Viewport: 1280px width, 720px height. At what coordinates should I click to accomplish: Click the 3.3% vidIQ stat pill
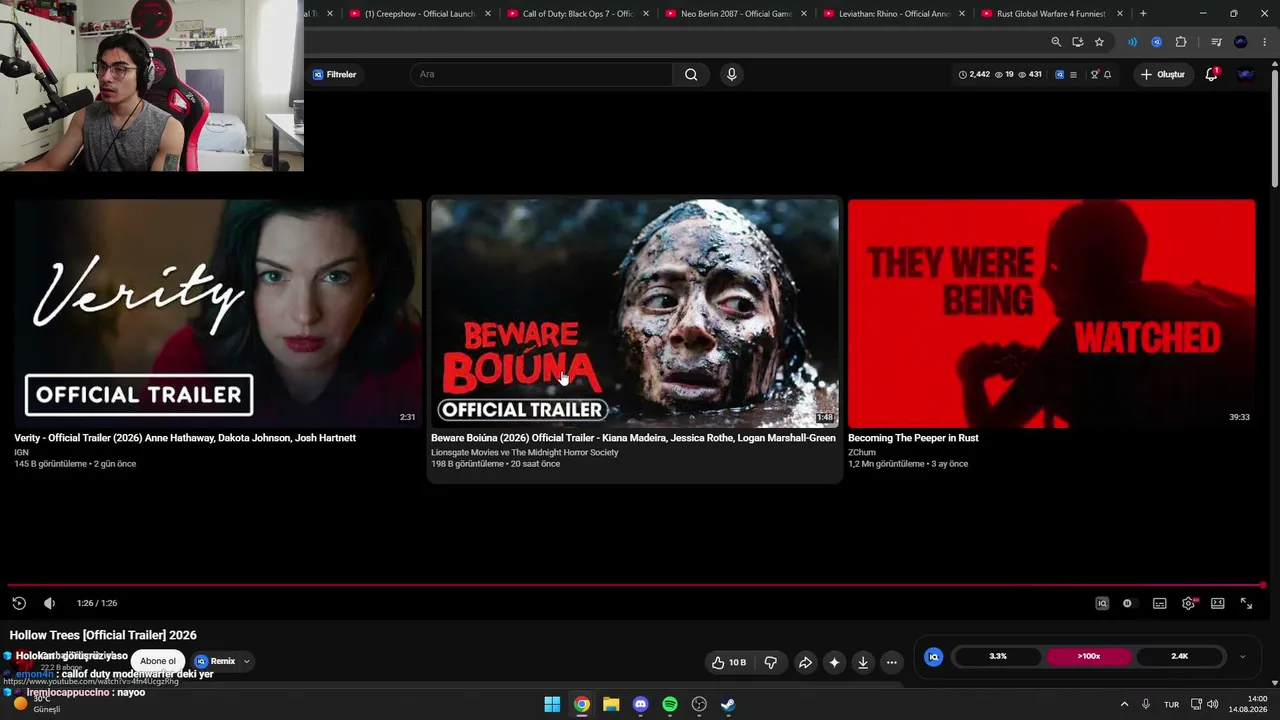pyautogui.click(x=998, y=656)
